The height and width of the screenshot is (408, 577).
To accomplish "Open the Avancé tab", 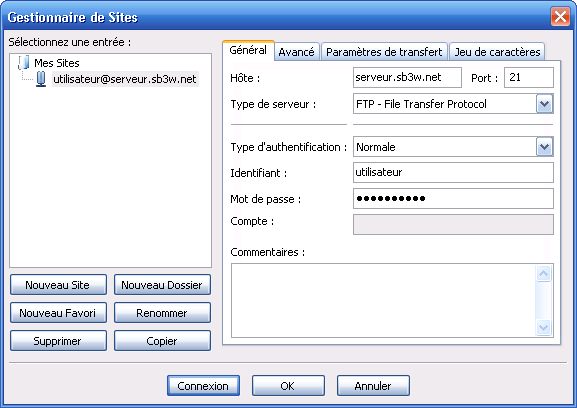I will click(296, 52).
